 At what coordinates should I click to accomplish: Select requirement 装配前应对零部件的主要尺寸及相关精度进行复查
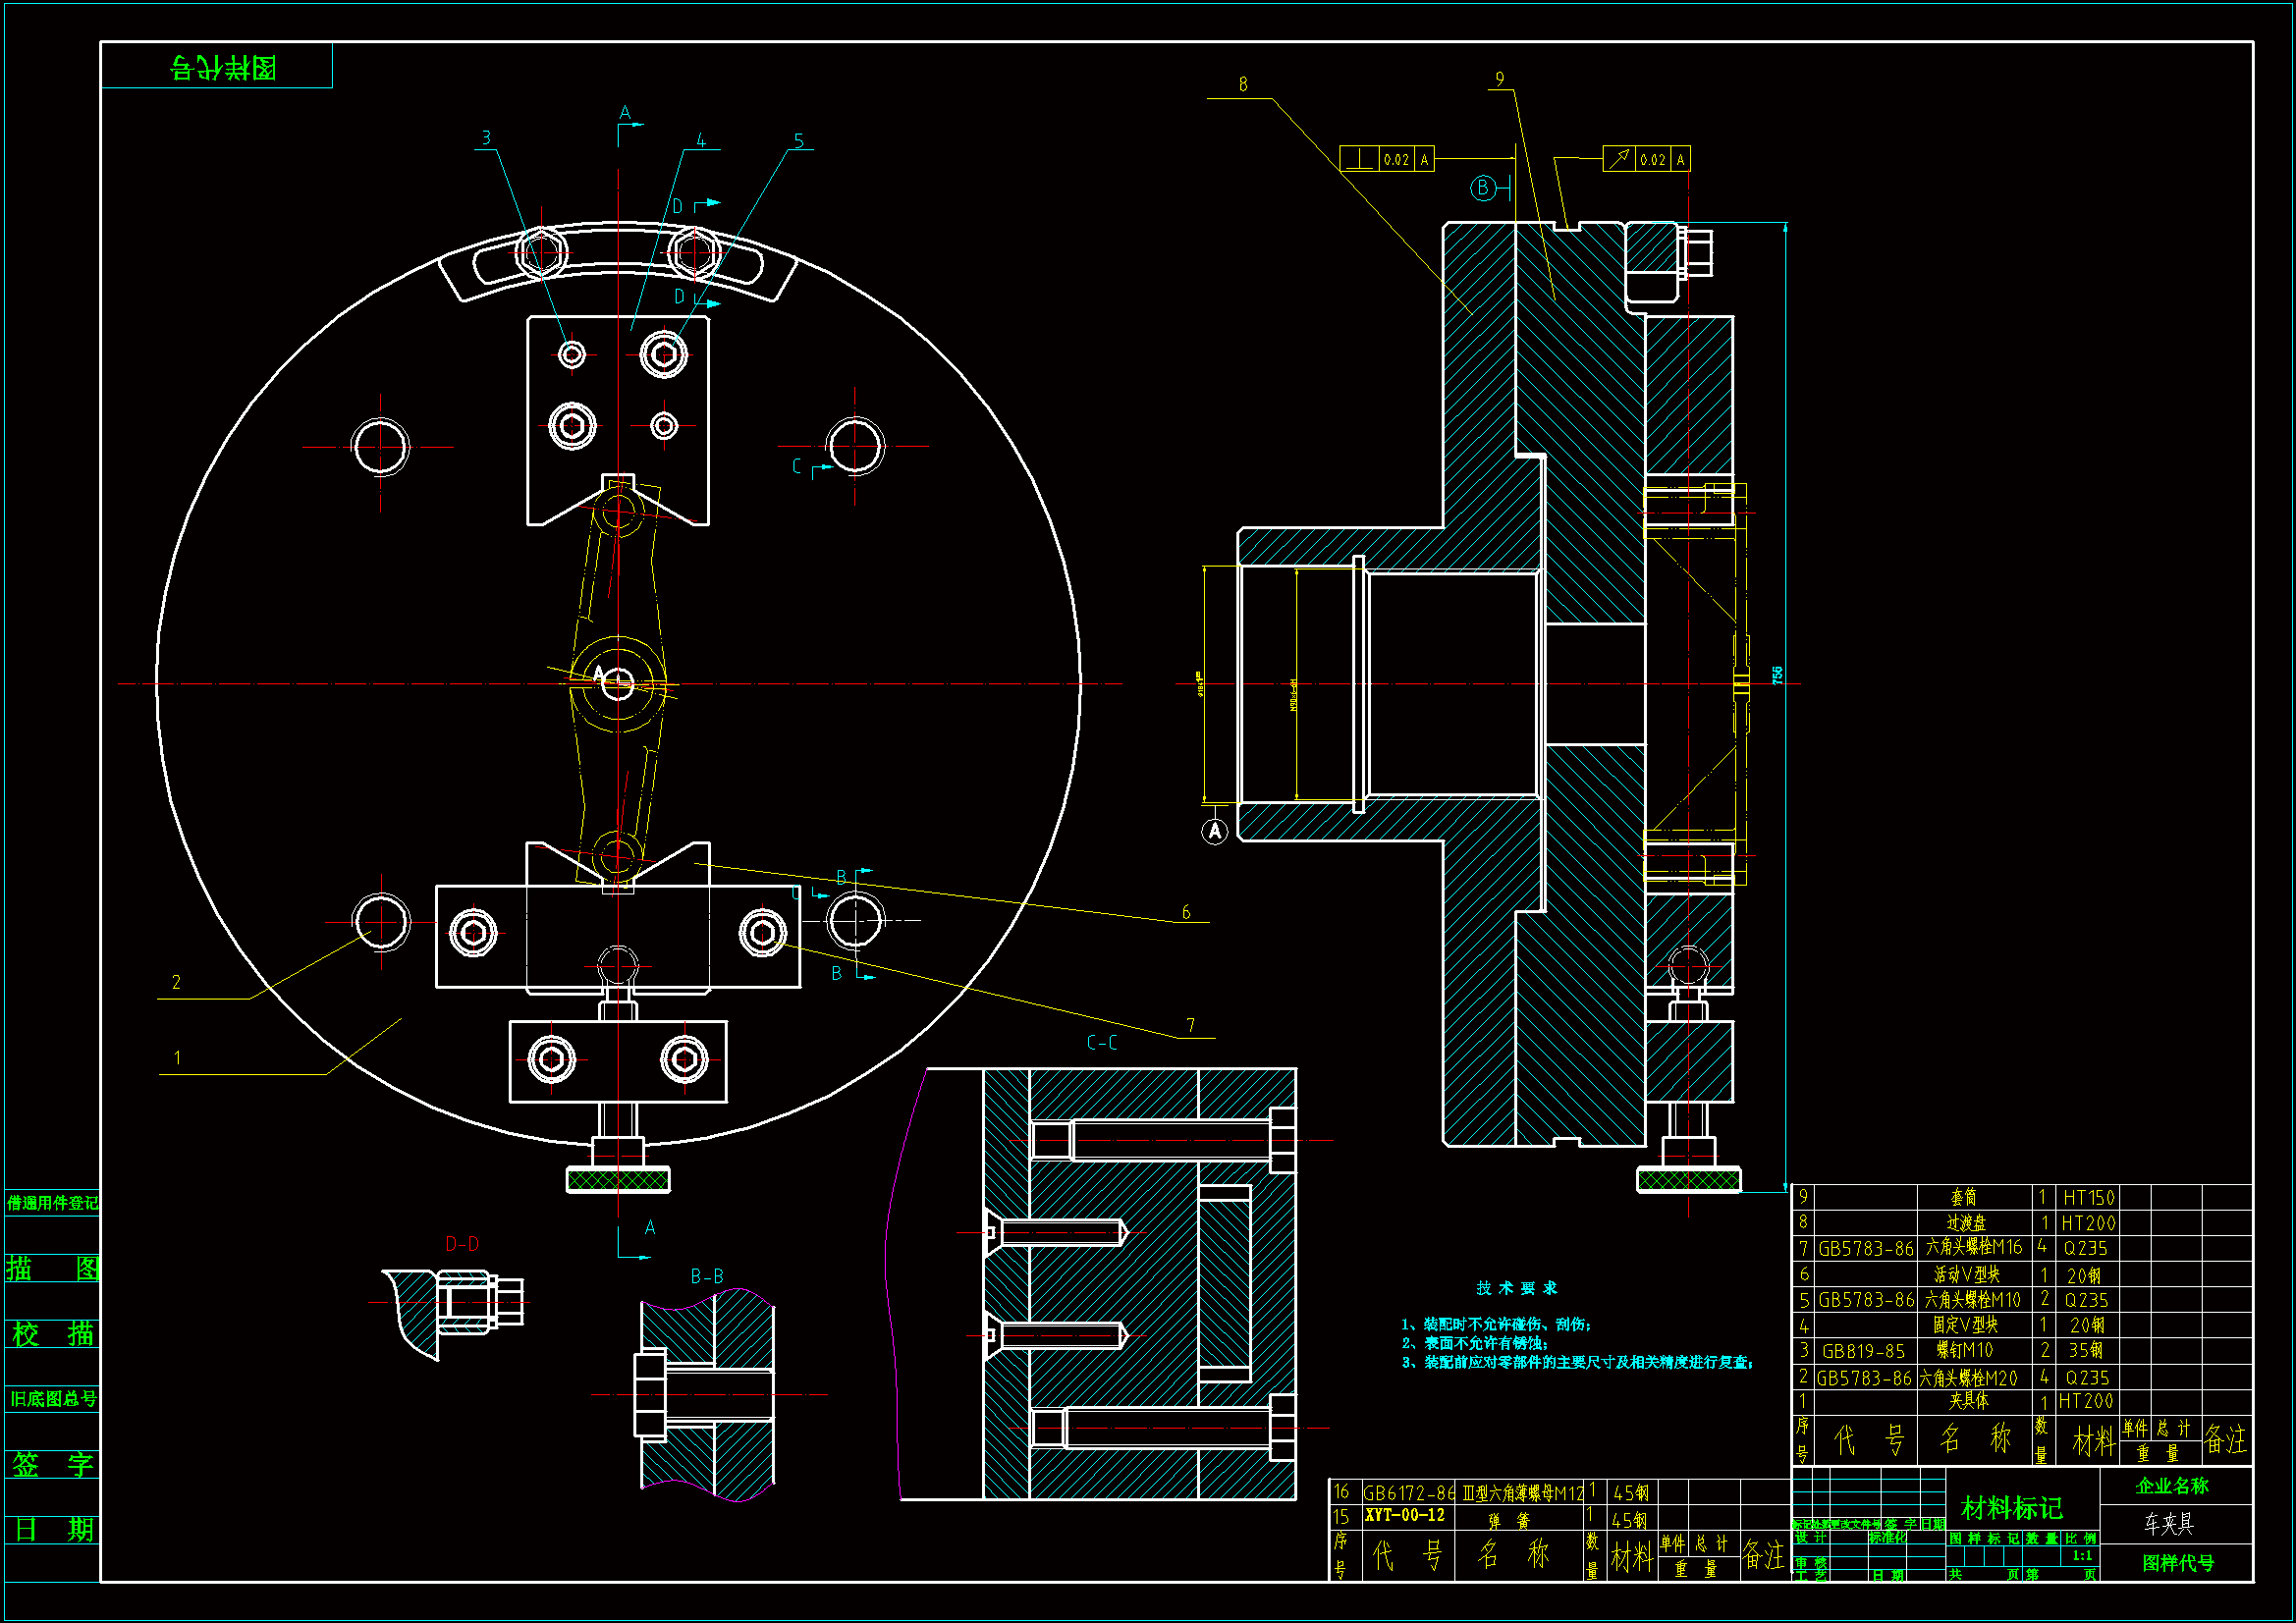[x=1577, y=1362]
